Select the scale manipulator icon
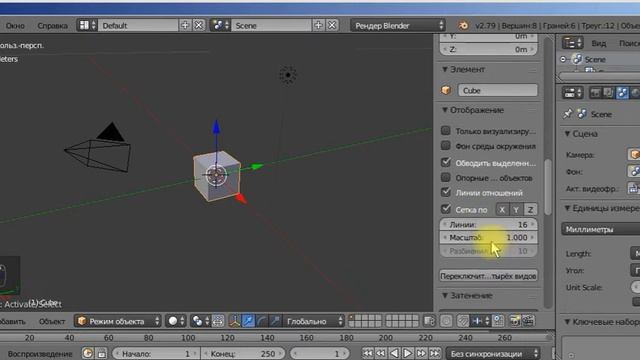The height and width of the screenshot is (360, 640). pyautogui.click(x=275, y=321)
